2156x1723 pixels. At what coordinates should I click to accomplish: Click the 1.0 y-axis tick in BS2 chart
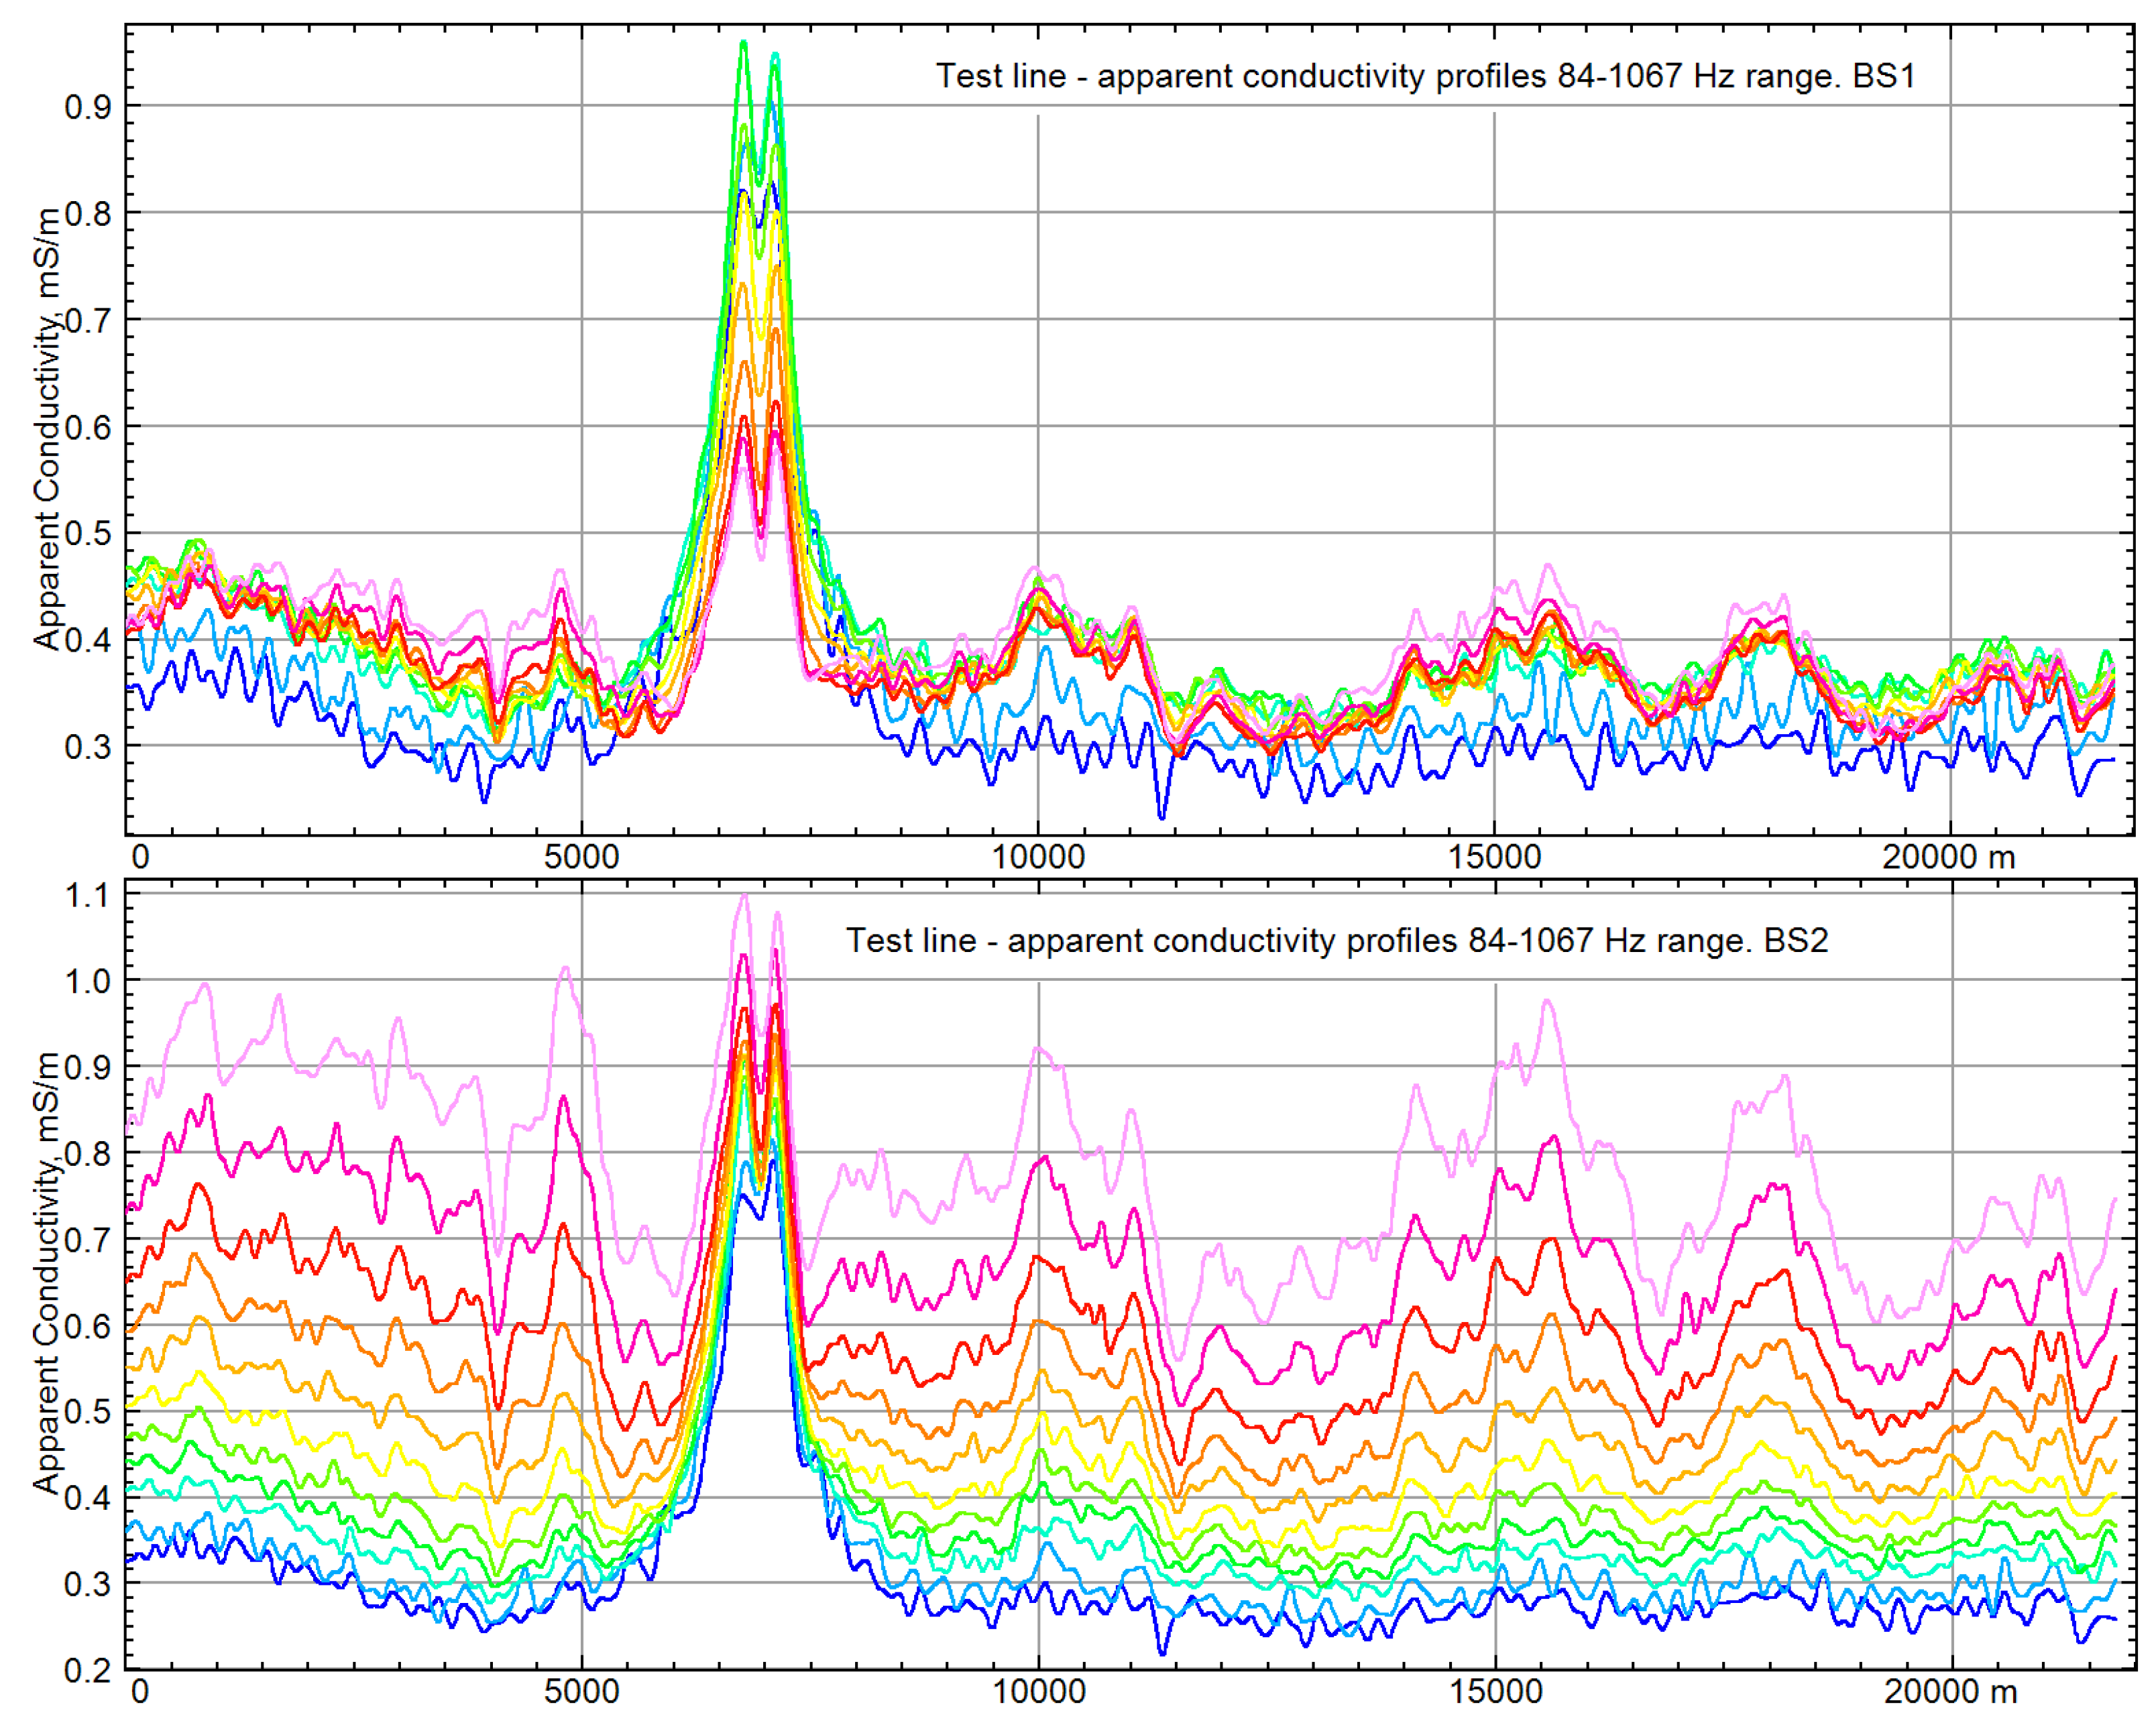(x=88, y=982)
